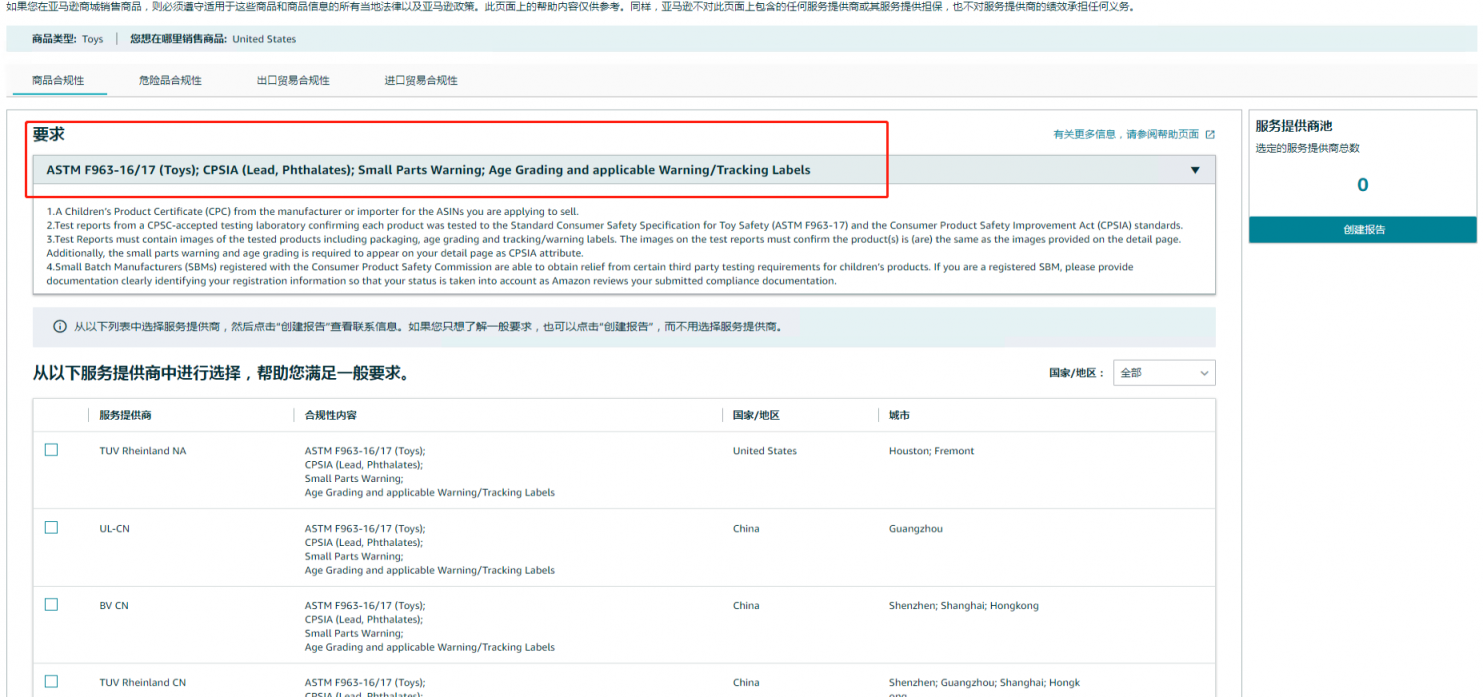The height and width of the screenshot is (697, 1483).
Task: Click the selected provider count 0
Action: point(1362,185)
